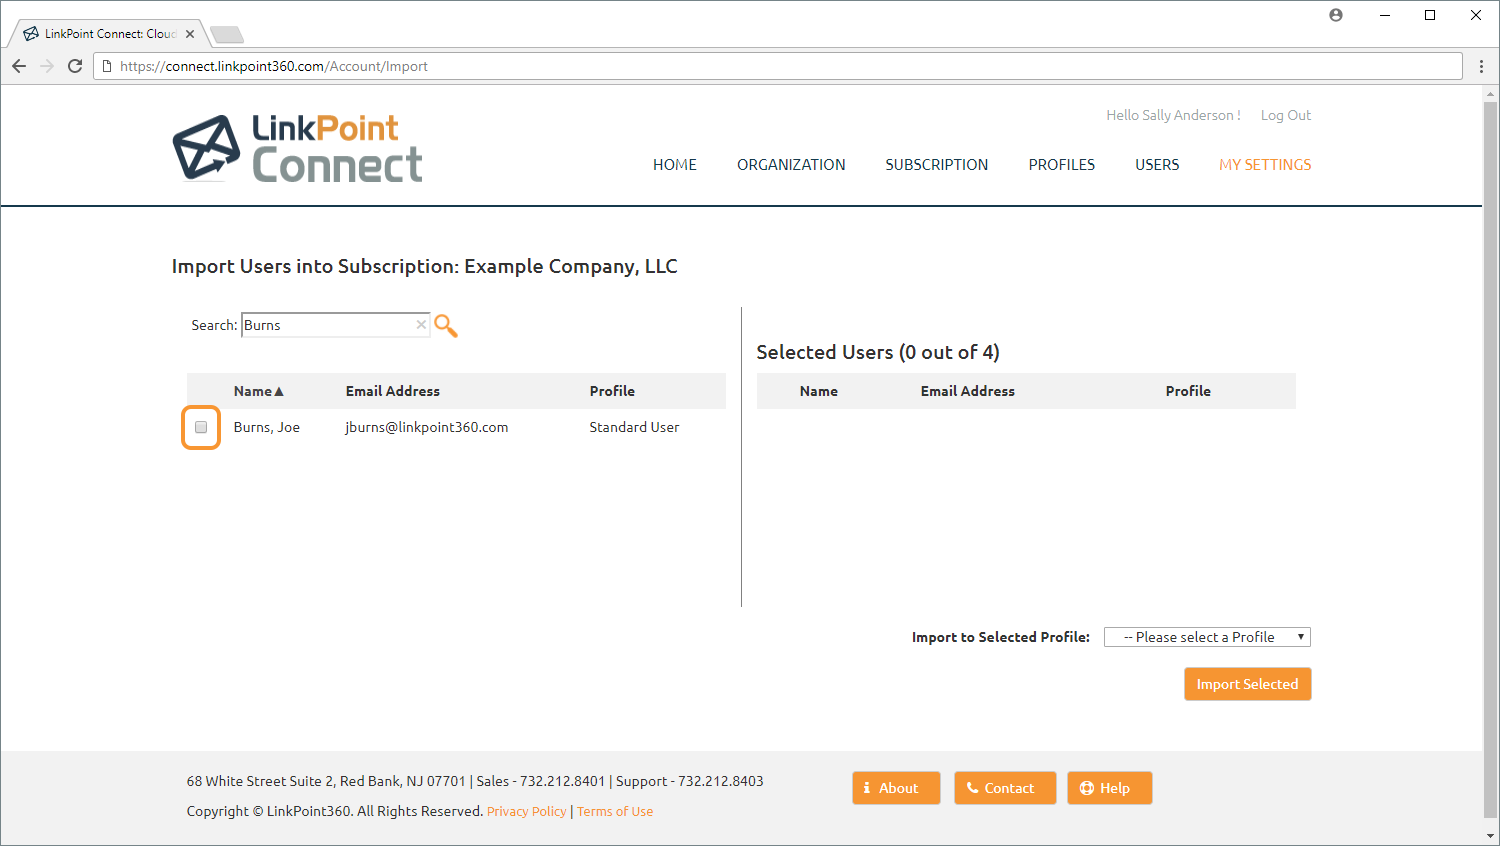Sort users by the Name column header
Image resolution: width=1500 pixels, height=846 pixels.
pyautogui.click(x=258, y=391)
